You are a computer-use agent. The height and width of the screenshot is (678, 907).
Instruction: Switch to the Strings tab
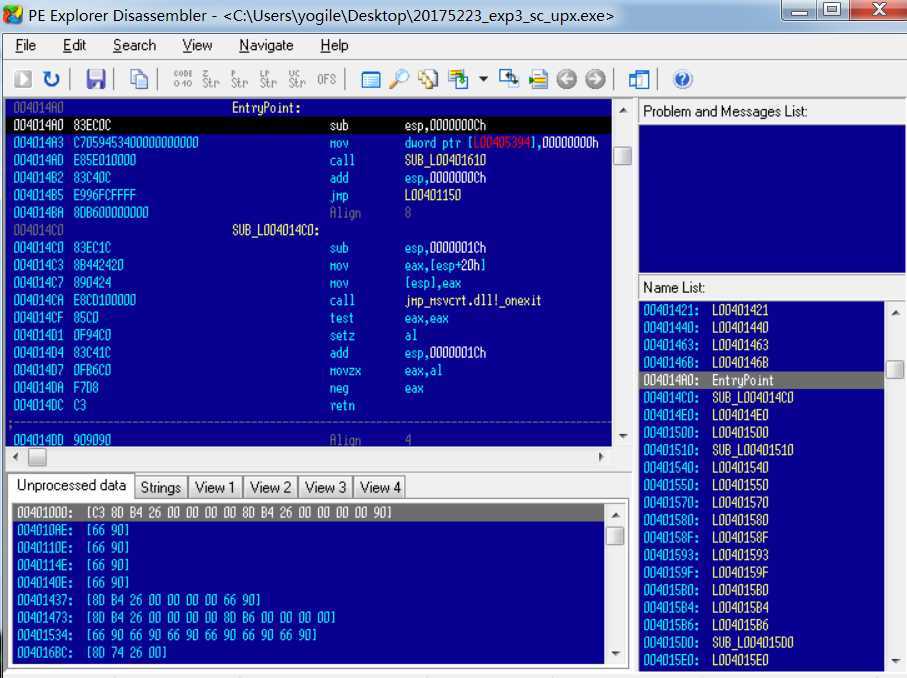(x=160, y=487)
